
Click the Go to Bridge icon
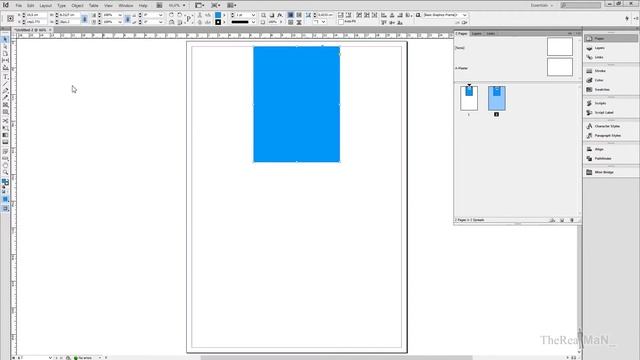tap(159, 5)
